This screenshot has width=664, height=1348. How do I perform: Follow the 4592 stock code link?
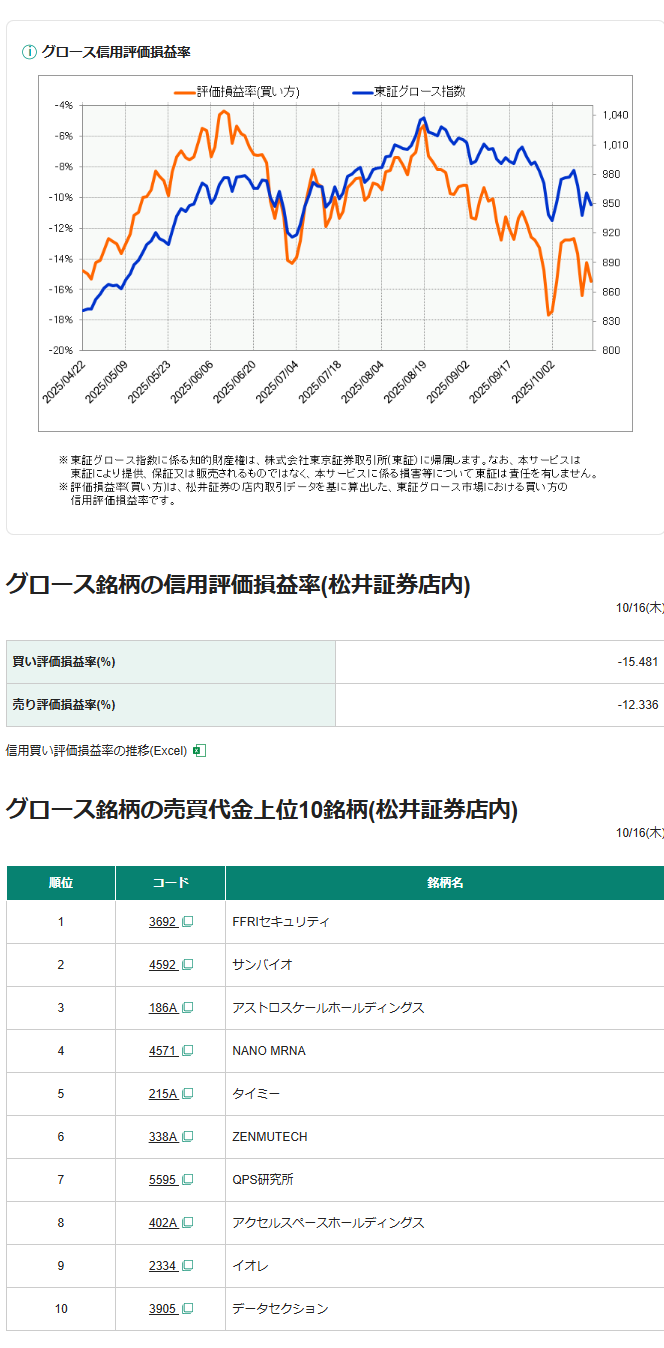[x=162, y=965]
